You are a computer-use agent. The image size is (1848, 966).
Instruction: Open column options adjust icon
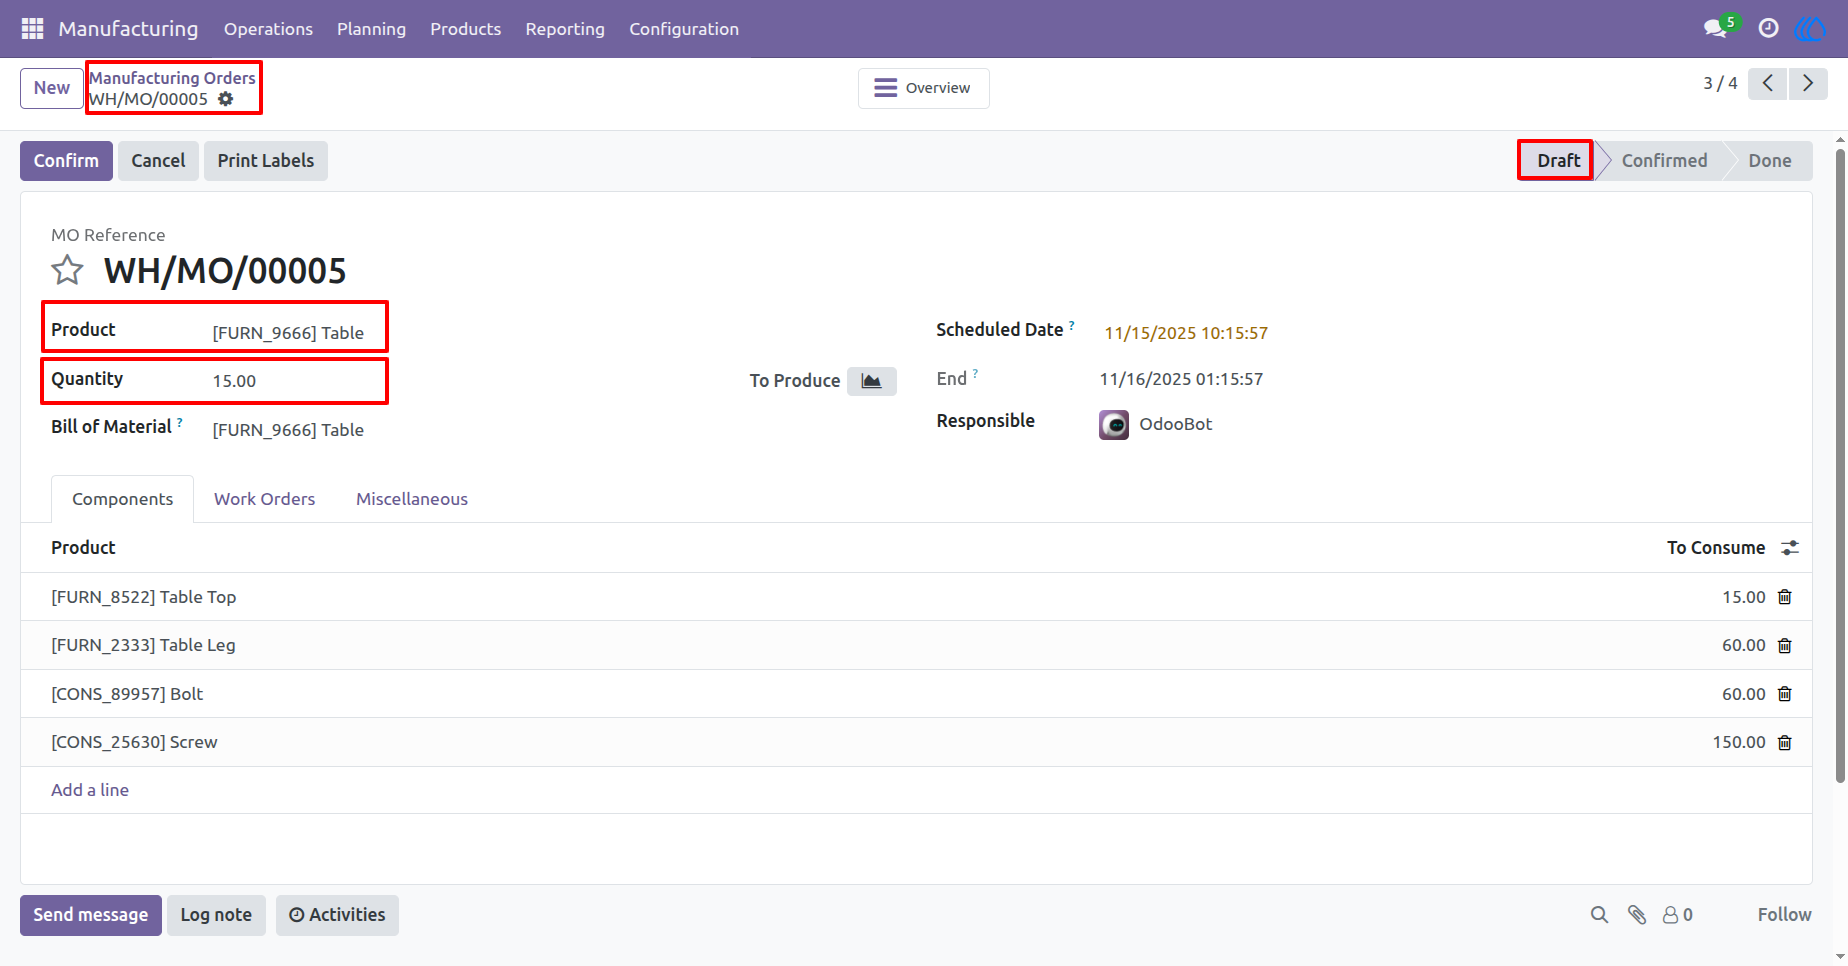pos(1790,548)
